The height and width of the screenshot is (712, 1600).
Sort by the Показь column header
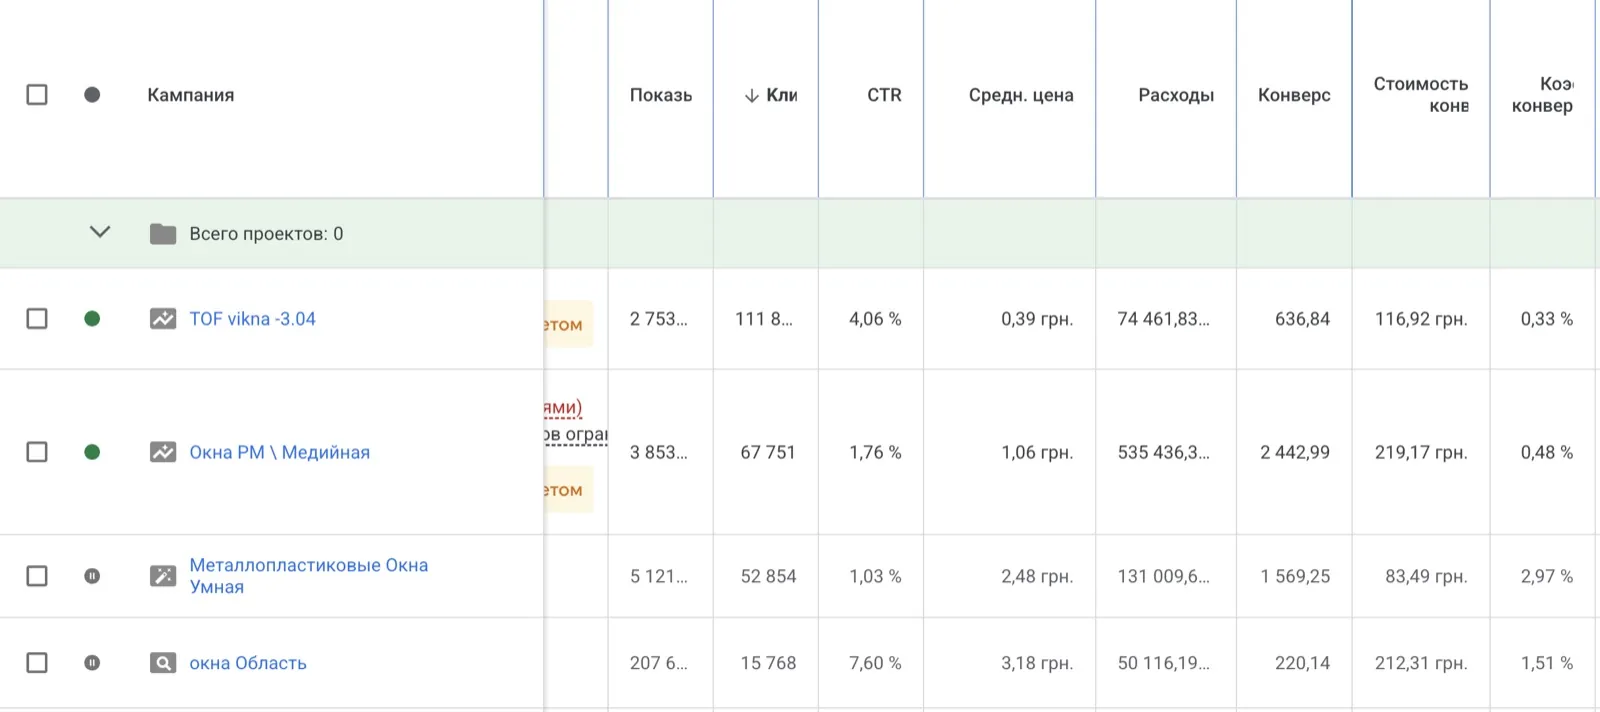(x=661, y=95)
